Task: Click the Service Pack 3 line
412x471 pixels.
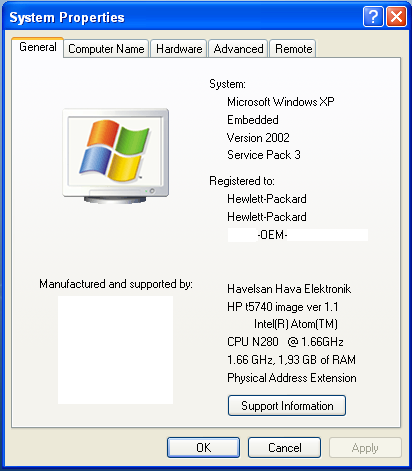Action: (x=264, y=155)
